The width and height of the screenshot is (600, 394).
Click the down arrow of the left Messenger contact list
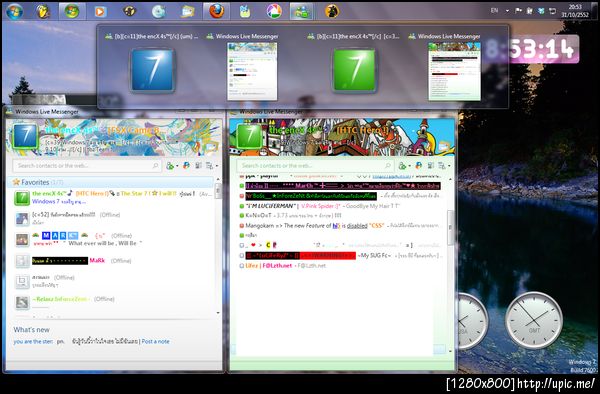tap(218, 313)
